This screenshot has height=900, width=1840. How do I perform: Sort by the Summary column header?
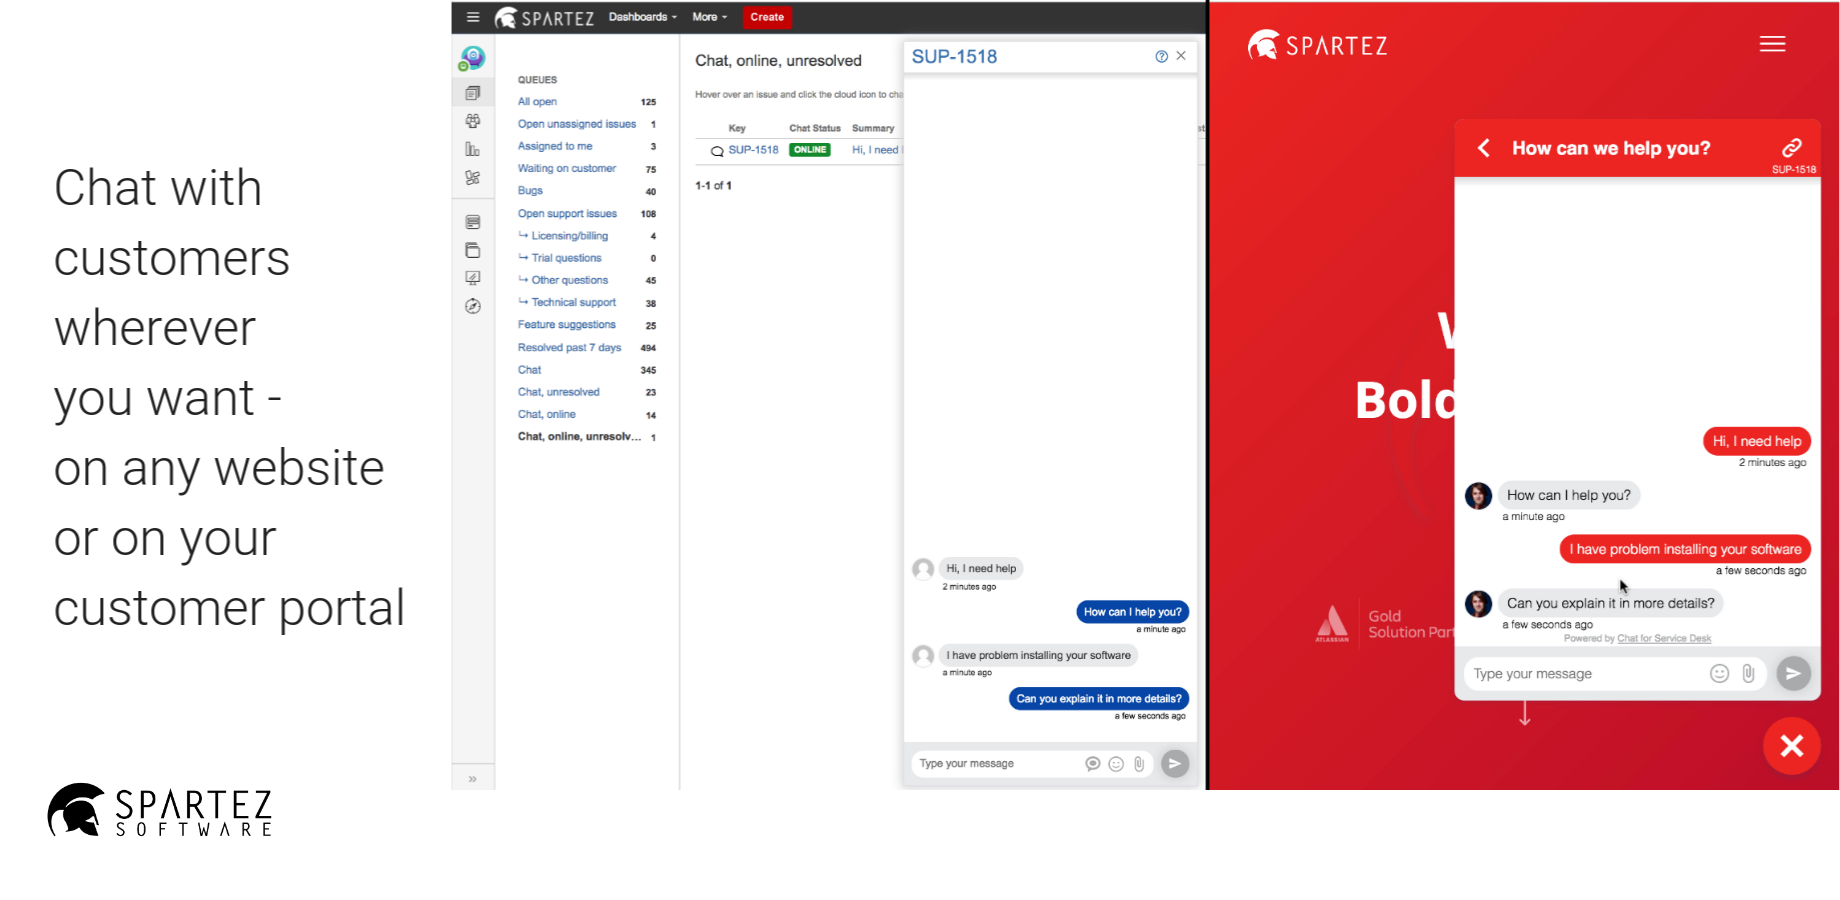tap(873, 128)
